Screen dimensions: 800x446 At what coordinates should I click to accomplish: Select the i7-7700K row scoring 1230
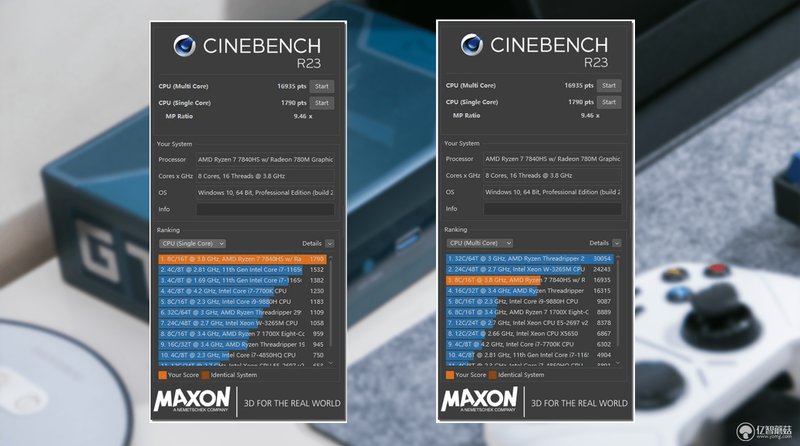pos(242,291)
